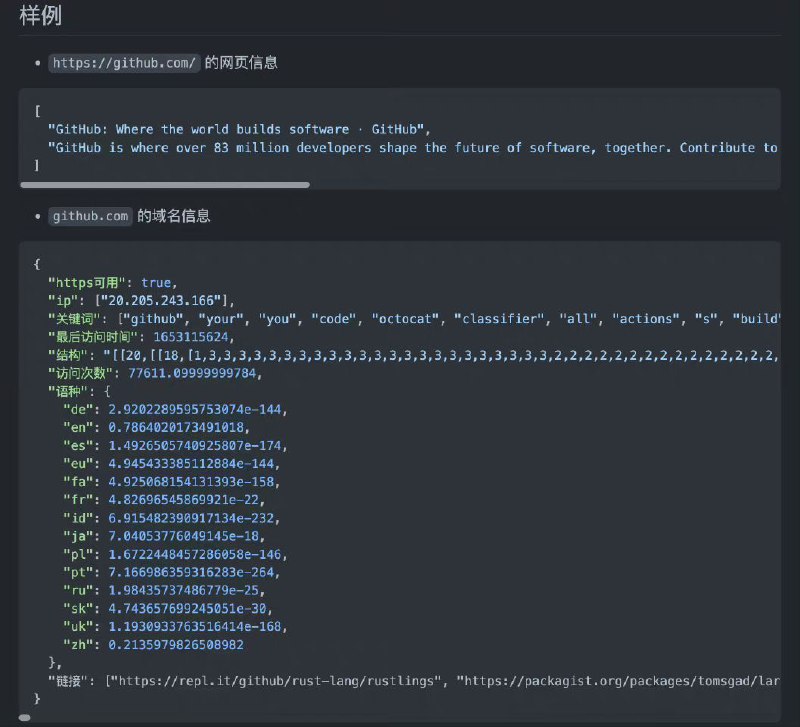
Task: Click the 'true' value
Action: (x=156, y=282)
